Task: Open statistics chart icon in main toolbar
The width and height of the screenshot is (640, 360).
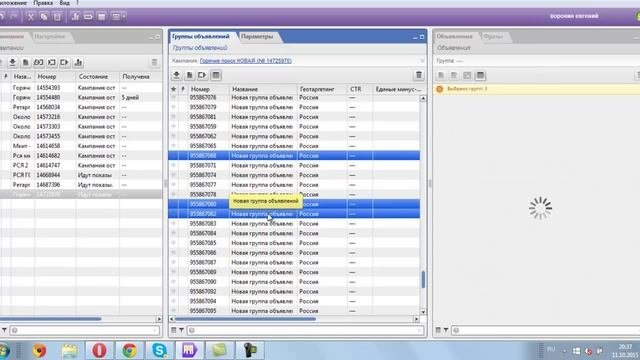Action: click(75, 16)
